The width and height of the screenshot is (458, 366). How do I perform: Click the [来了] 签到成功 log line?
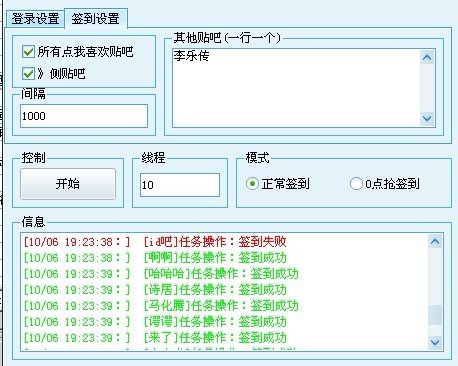(155, 338)
